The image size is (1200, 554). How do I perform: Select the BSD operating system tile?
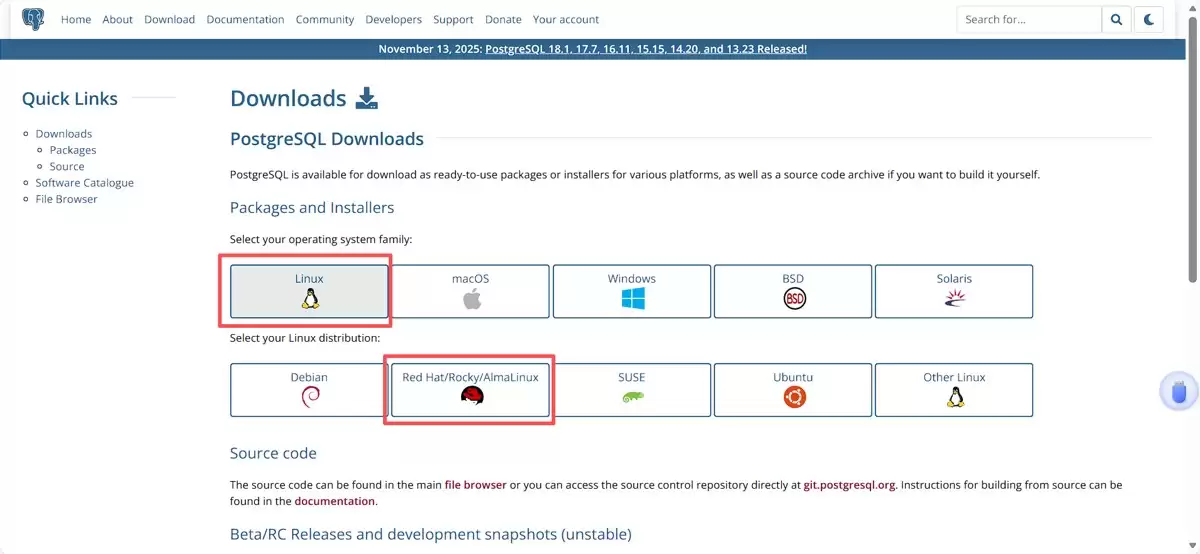(x=793, y=291)
